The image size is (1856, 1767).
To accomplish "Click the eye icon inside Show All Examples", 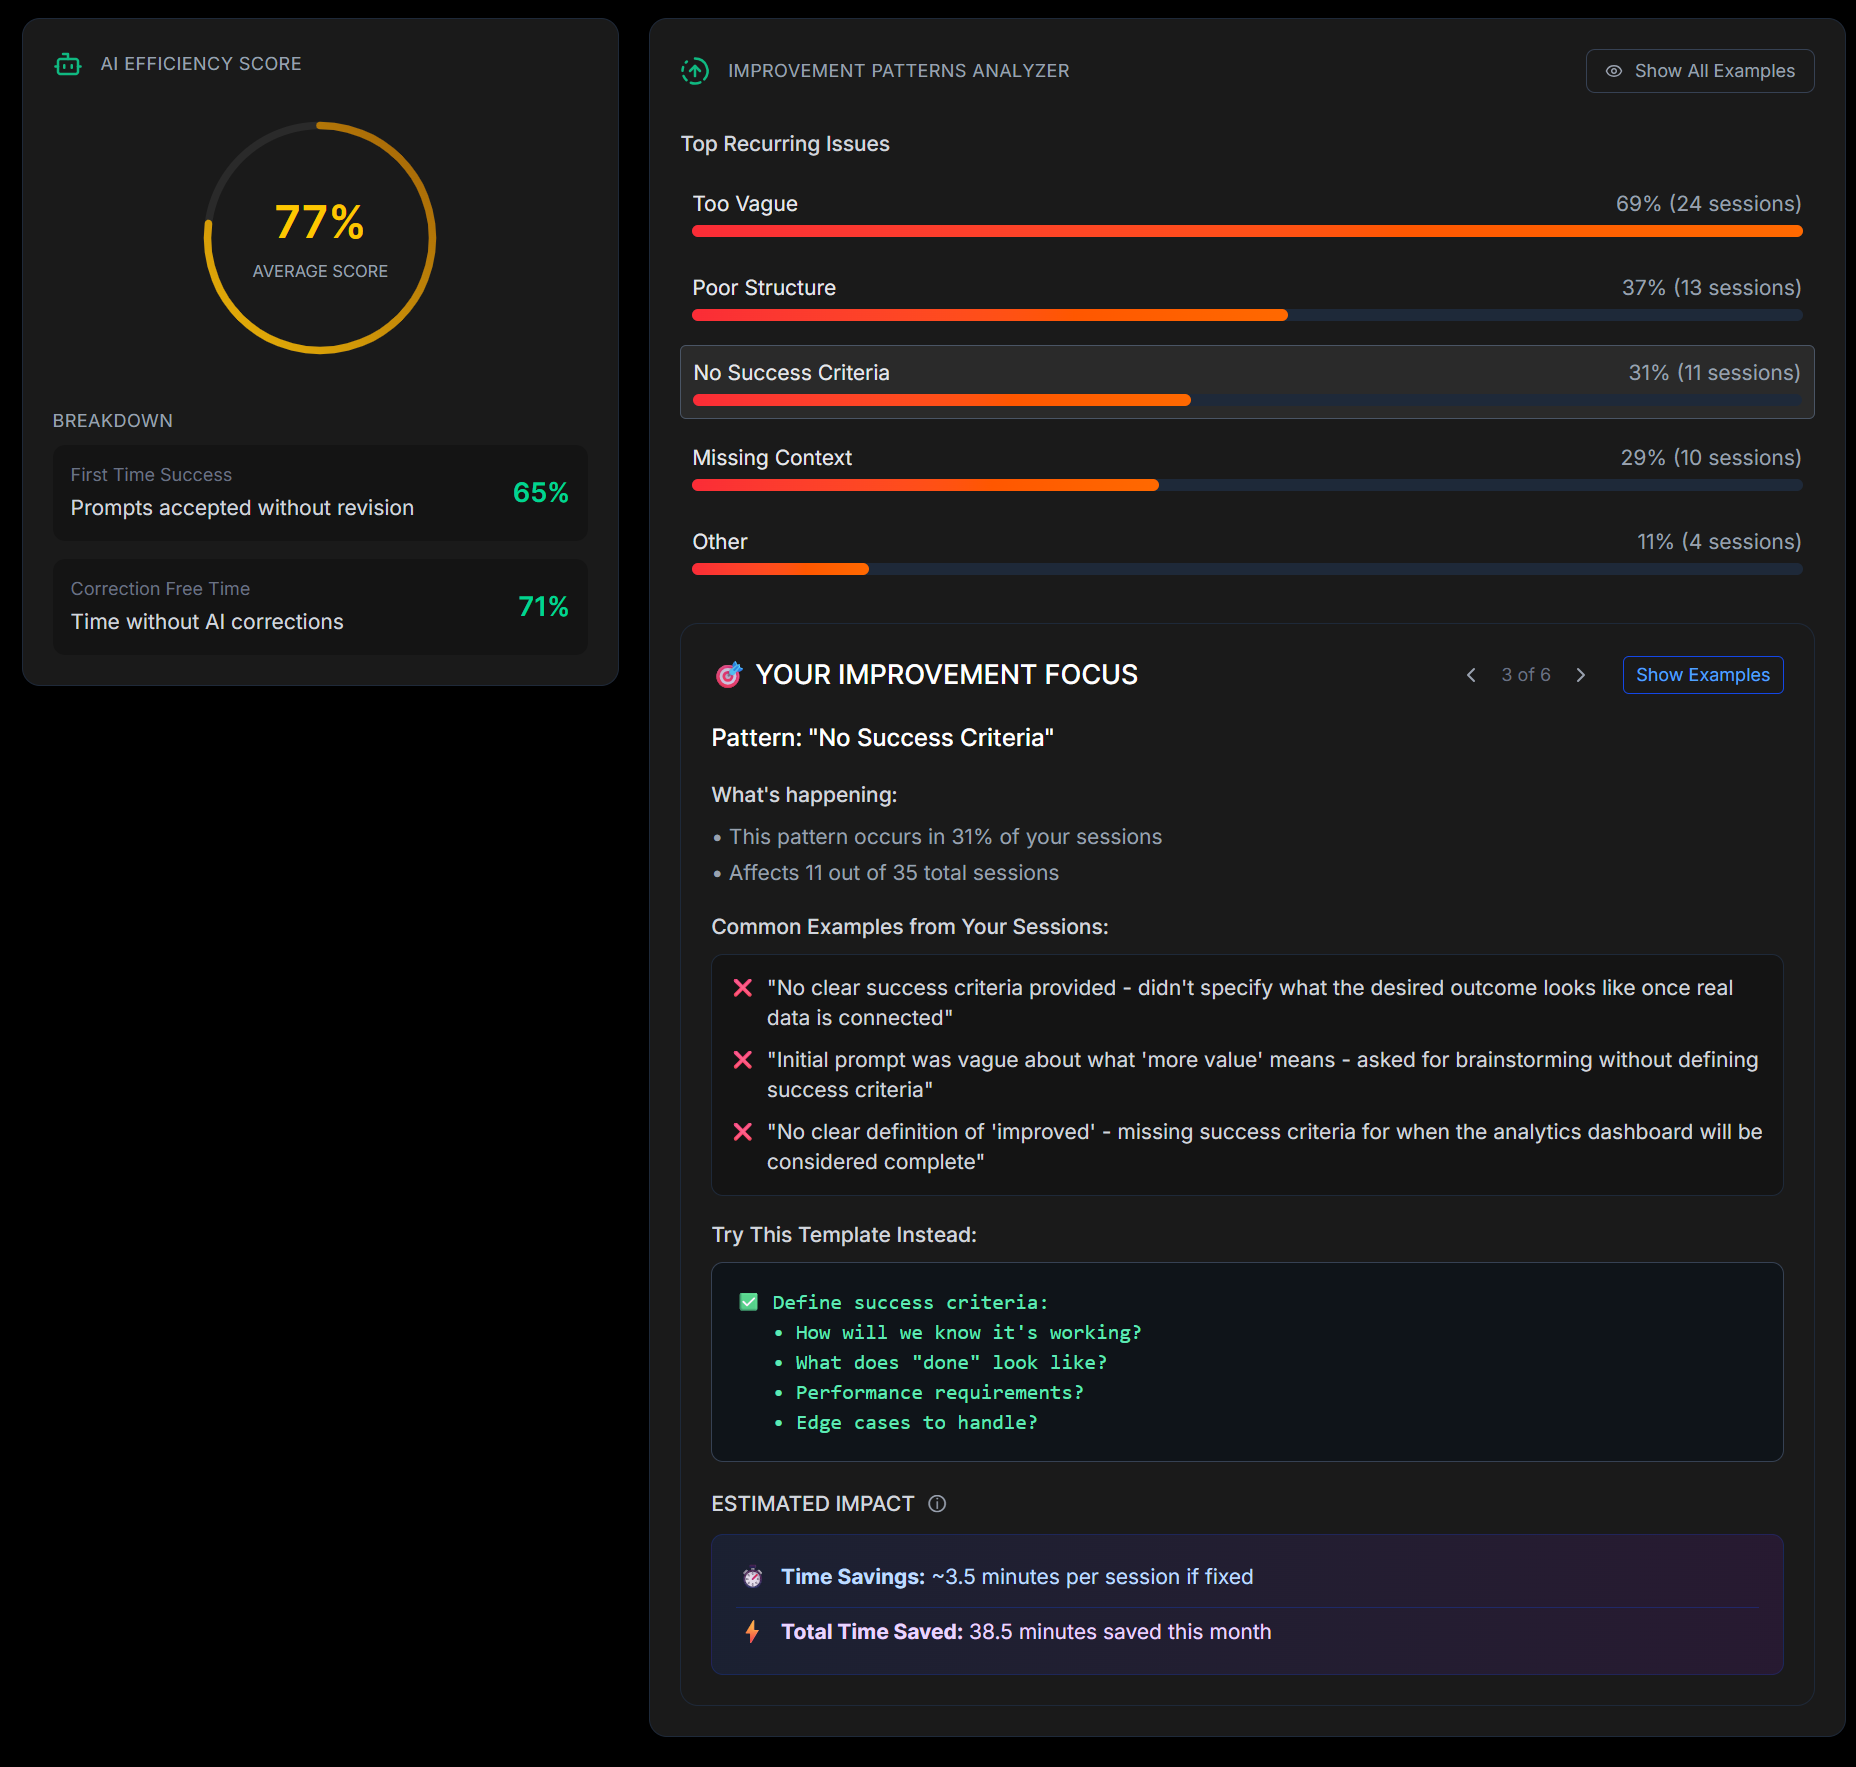I will [1615, 70].
